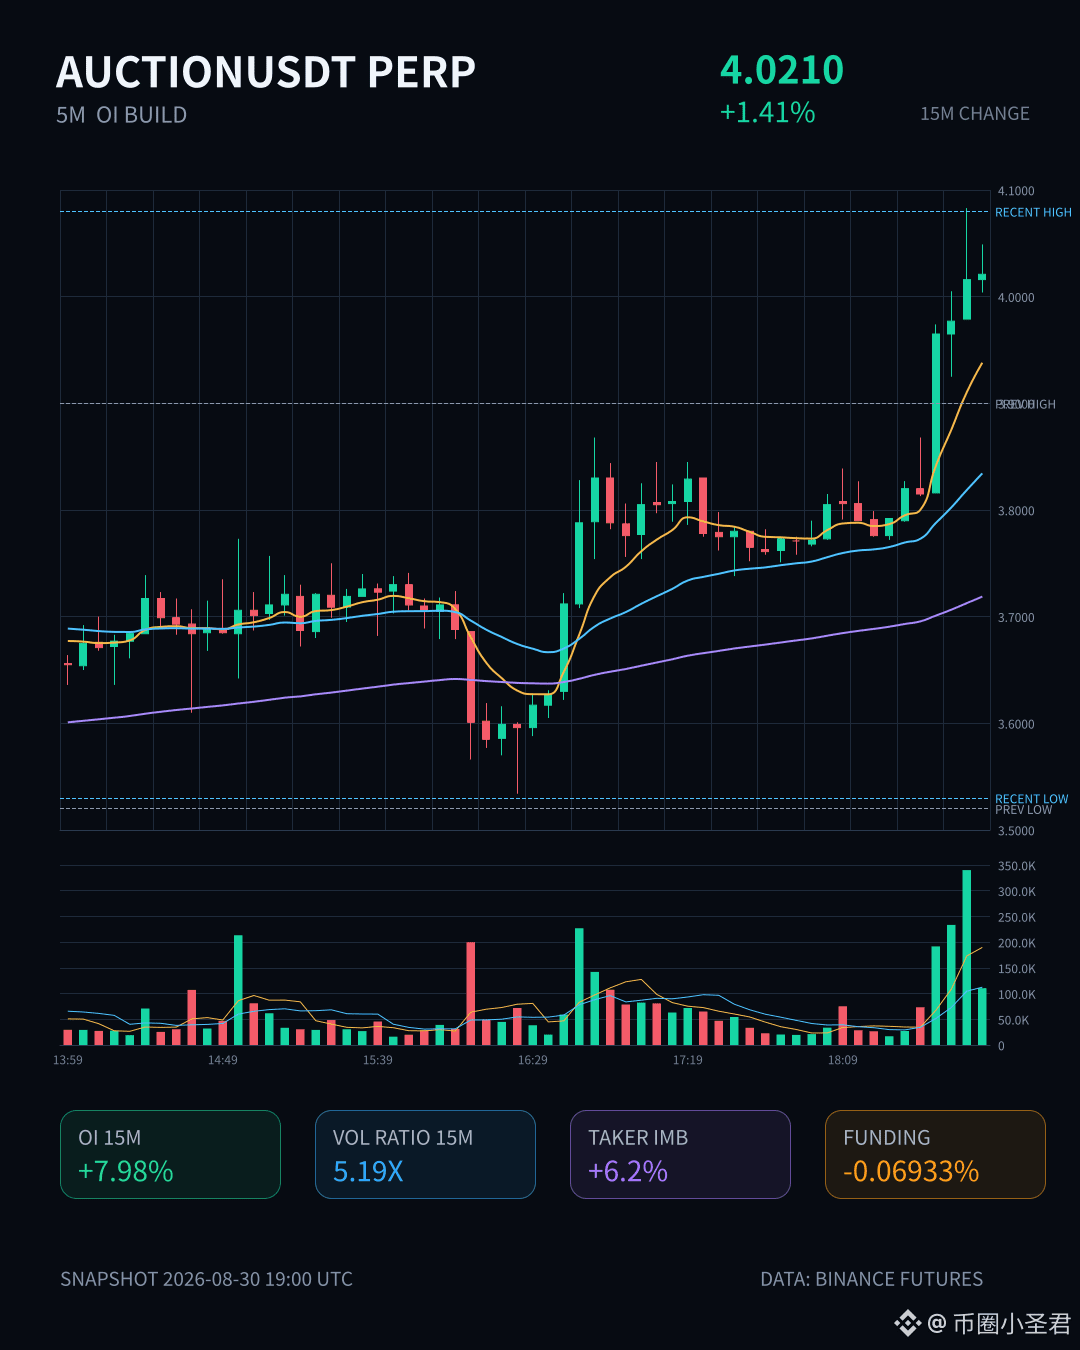The height and width of the screenshot is (1350, 1080).
Task: Click the RECENT LOW line label
Action: point(1031,799)
